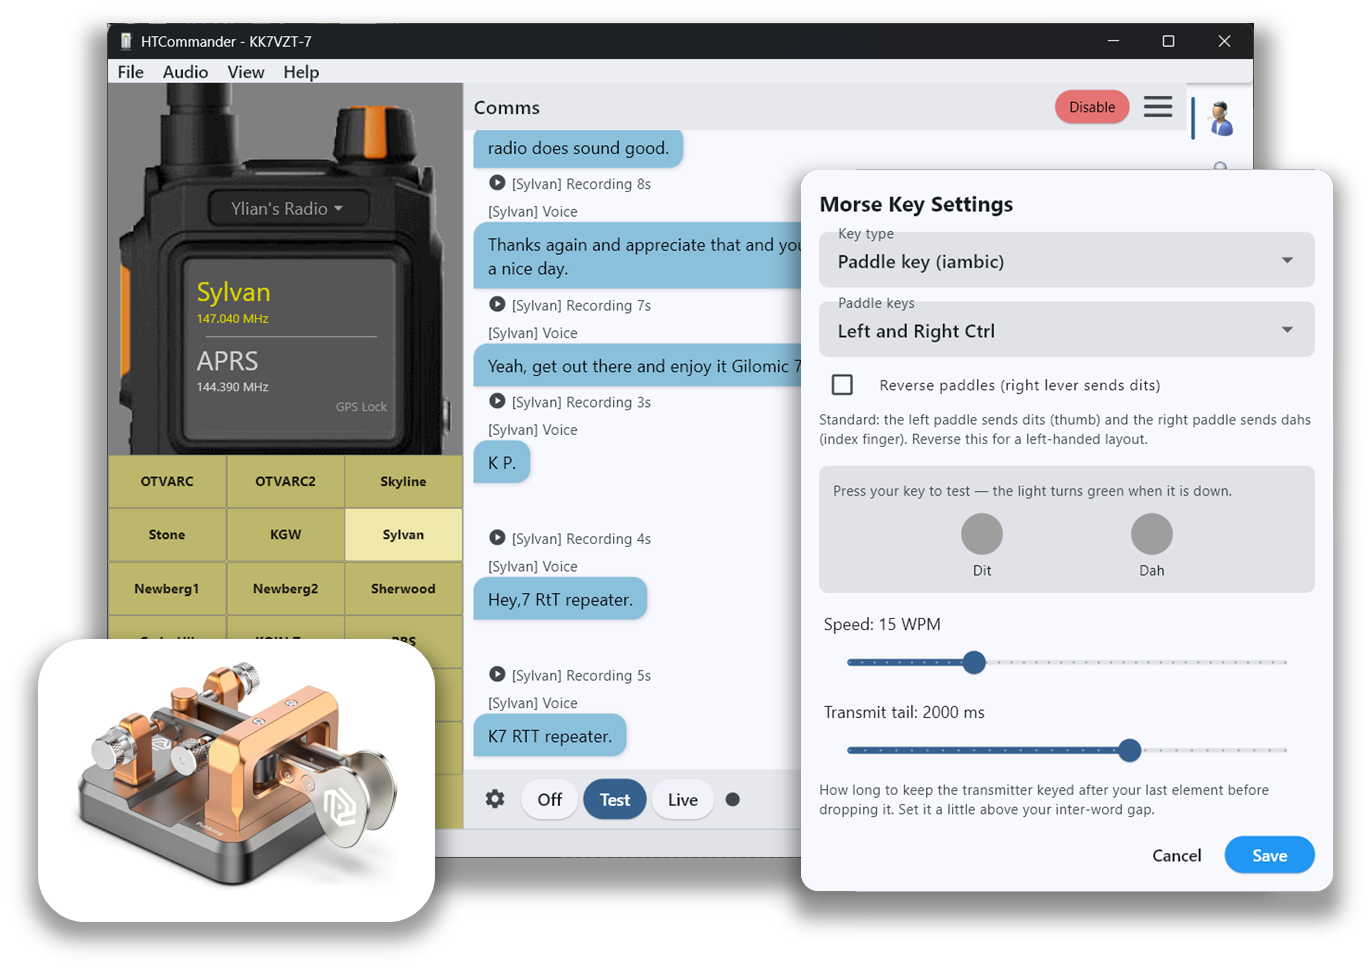Click the Speed WPM slider handle
The width and height of the screenshot is (1372, 969).
[x=974, y=662]
